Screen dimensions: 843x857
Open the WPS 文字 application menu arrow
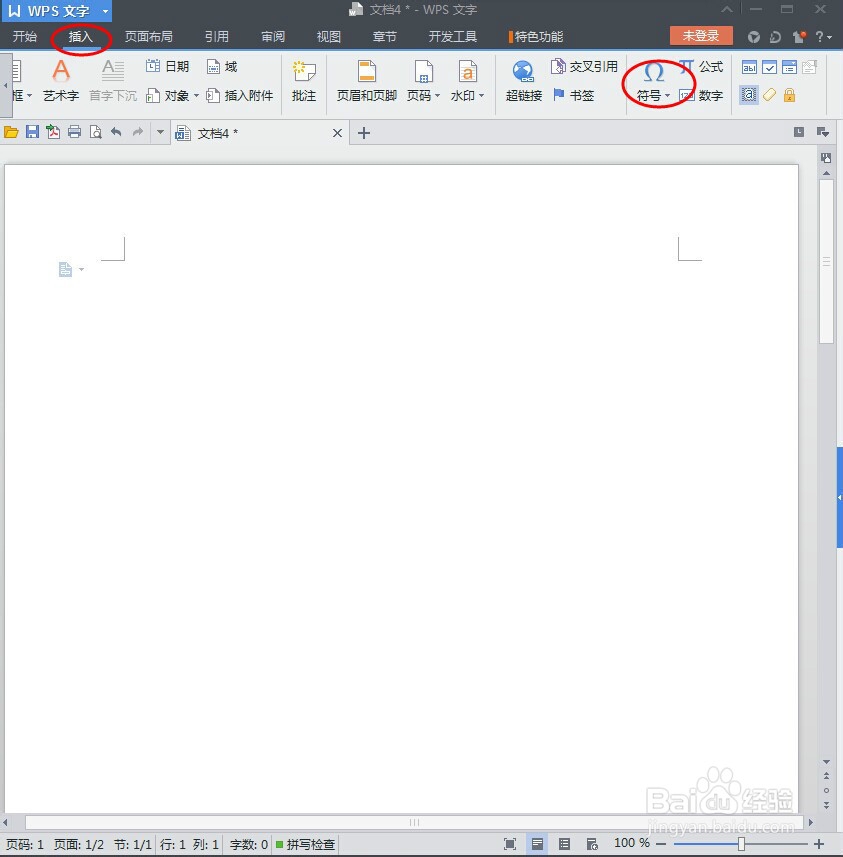[x=106, y=11]
